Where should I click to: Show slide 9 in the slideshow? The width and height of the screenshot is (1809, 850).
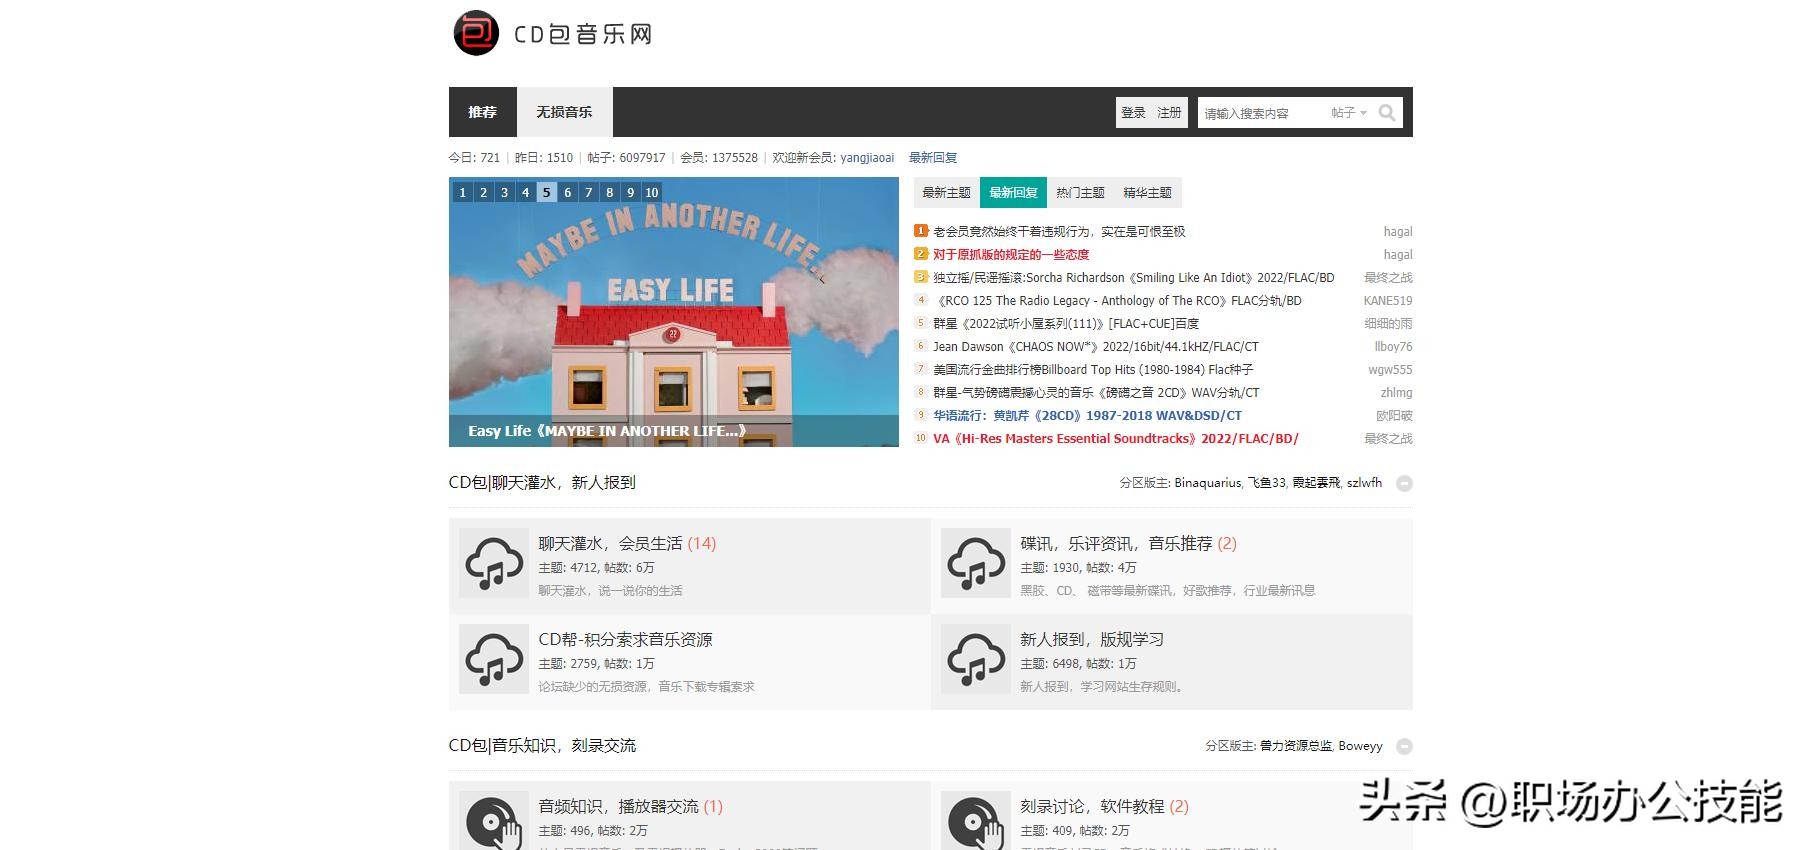(x=630, y=193)
